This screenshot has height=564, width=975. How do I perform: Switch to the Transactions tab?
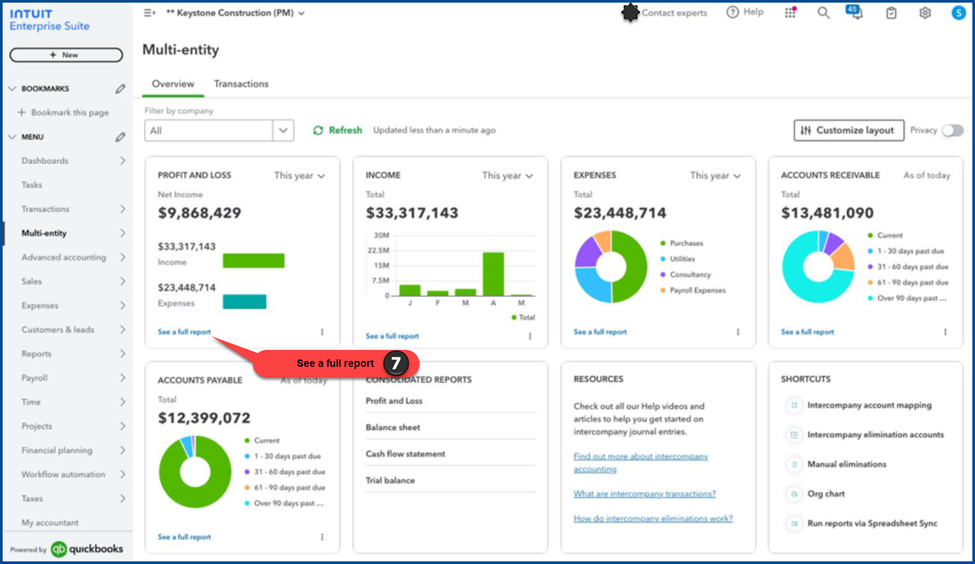tap(241, 84)
